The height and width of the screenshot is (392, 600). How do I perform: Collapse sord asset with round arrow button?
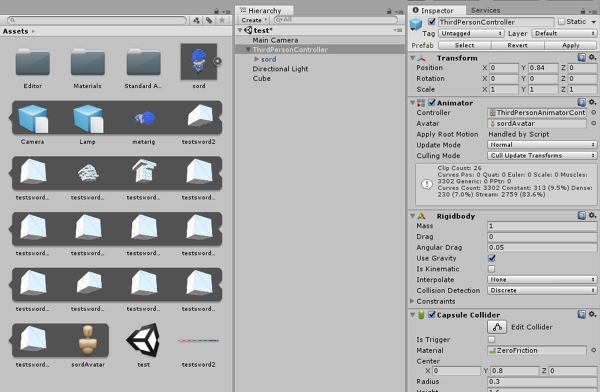point(217,61)
